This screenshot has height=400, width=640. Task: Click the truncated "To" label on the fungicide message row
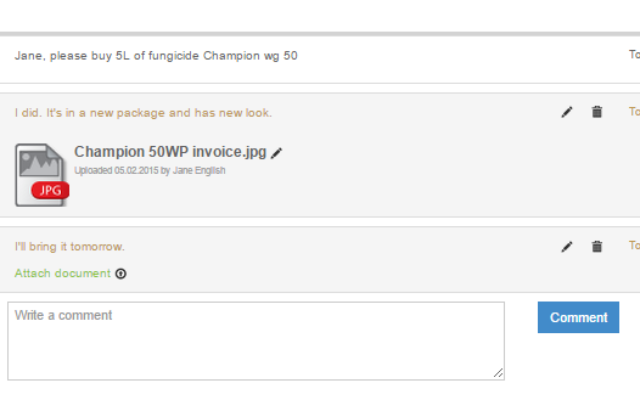pos(634,54)
